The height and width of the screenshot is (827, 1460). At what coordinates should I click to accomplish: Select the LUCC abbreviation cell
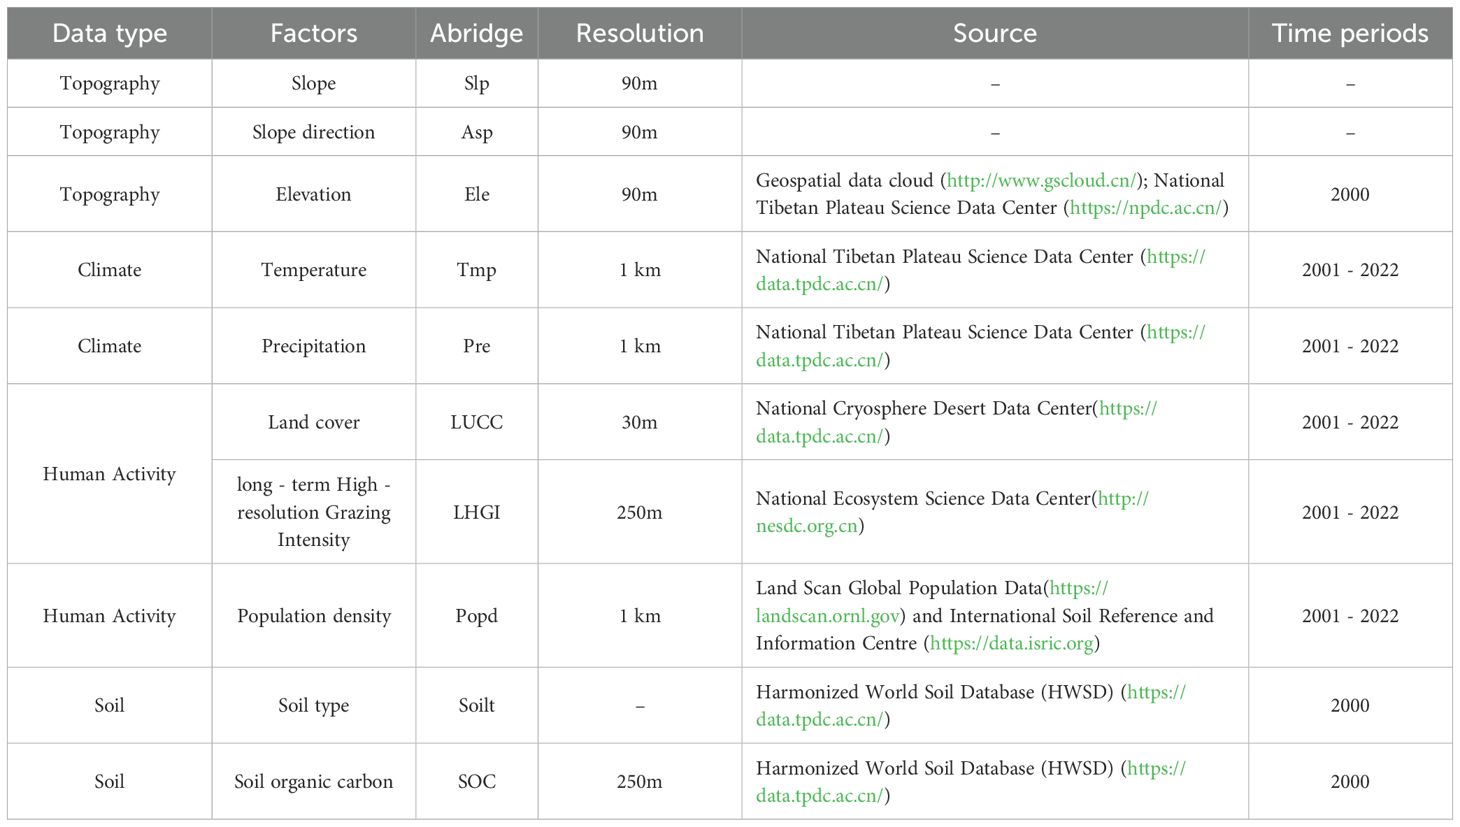(x=476, y=422)
